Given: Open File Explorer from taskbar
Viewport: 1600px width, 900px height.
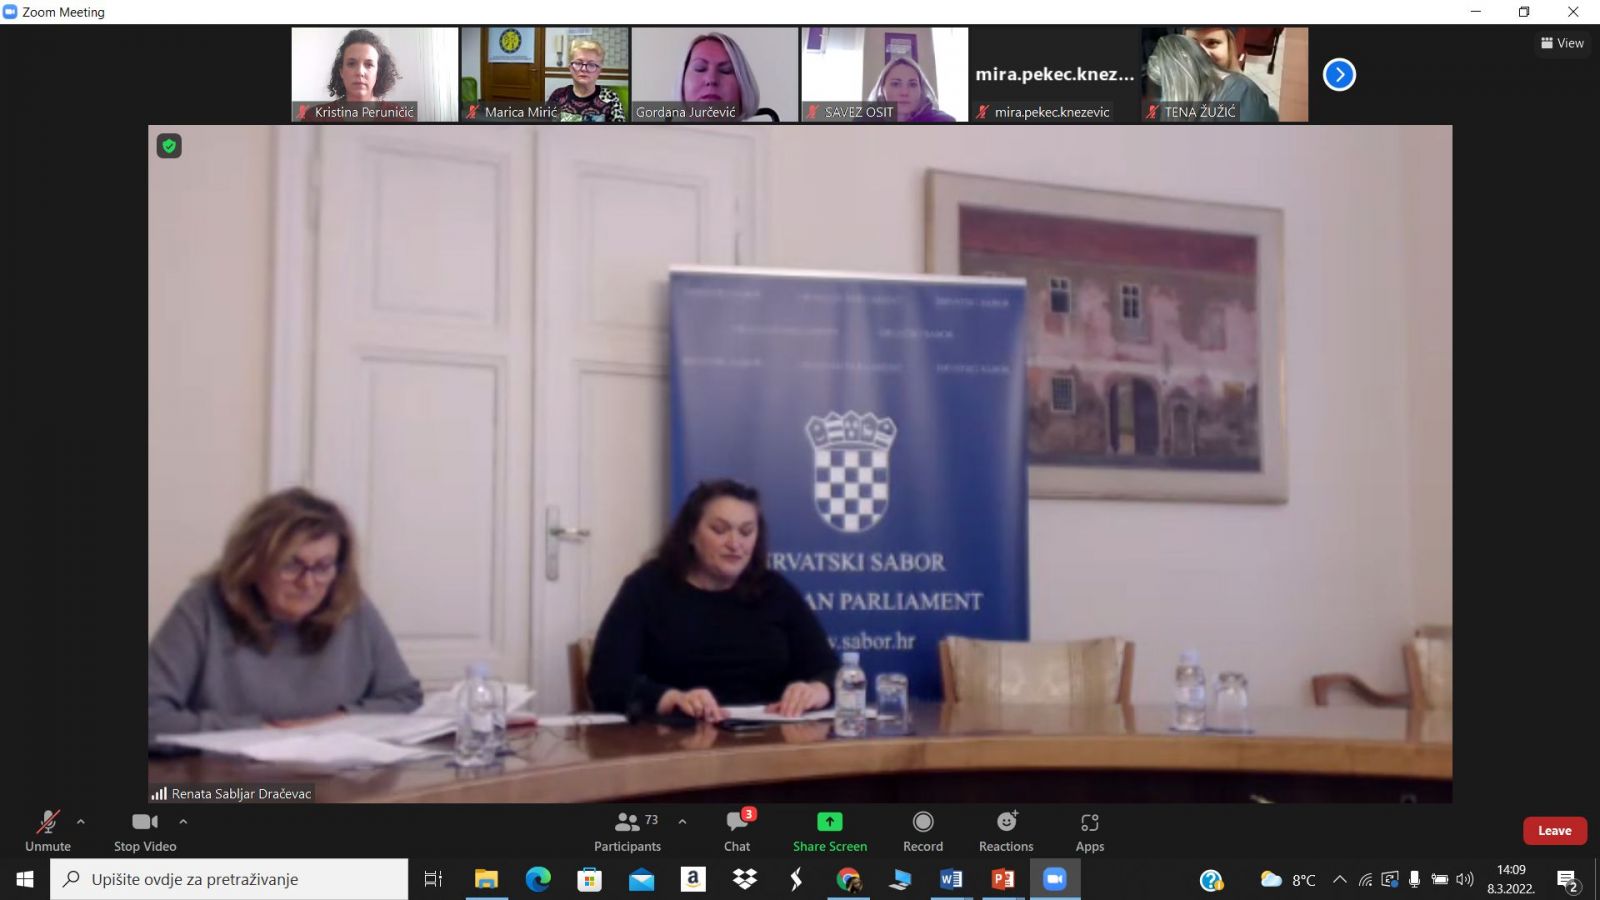Looking at the screenshot, I should pos(486,879).
